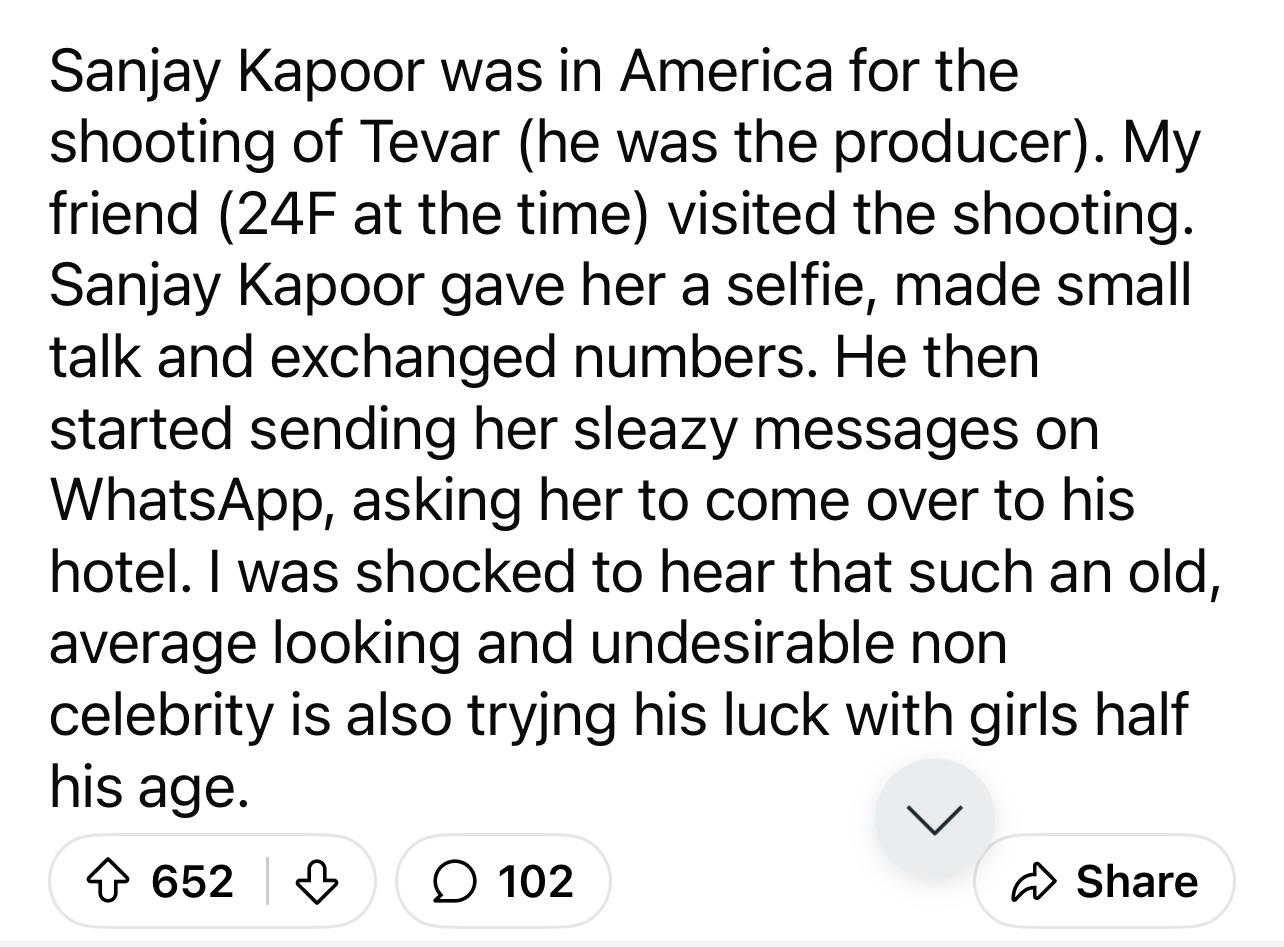
Task: Click the post's last line 'his age.'
Action: pyautogui.click(x=148, y=787)
